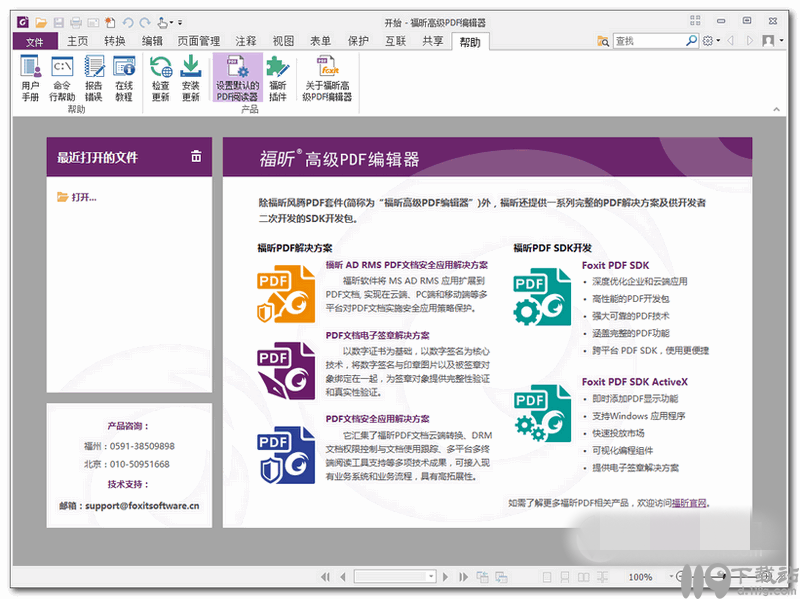Viewport: 800px width, 599px height.
Task: Switch to the 表单 tab
Action: click(320, 41)
